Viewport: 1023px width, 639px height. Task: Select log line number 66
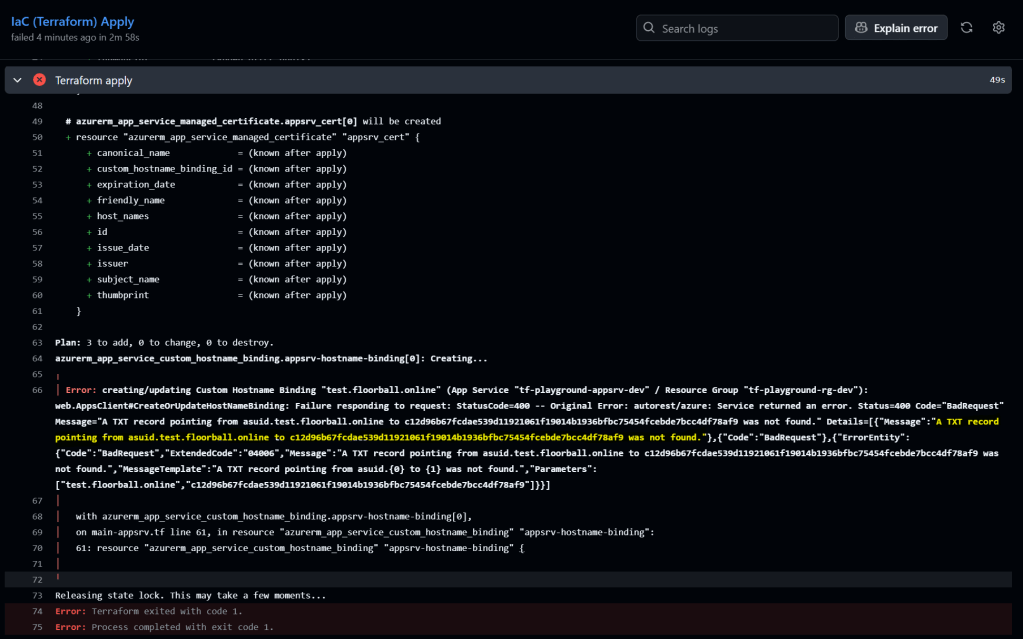point(37,389)
